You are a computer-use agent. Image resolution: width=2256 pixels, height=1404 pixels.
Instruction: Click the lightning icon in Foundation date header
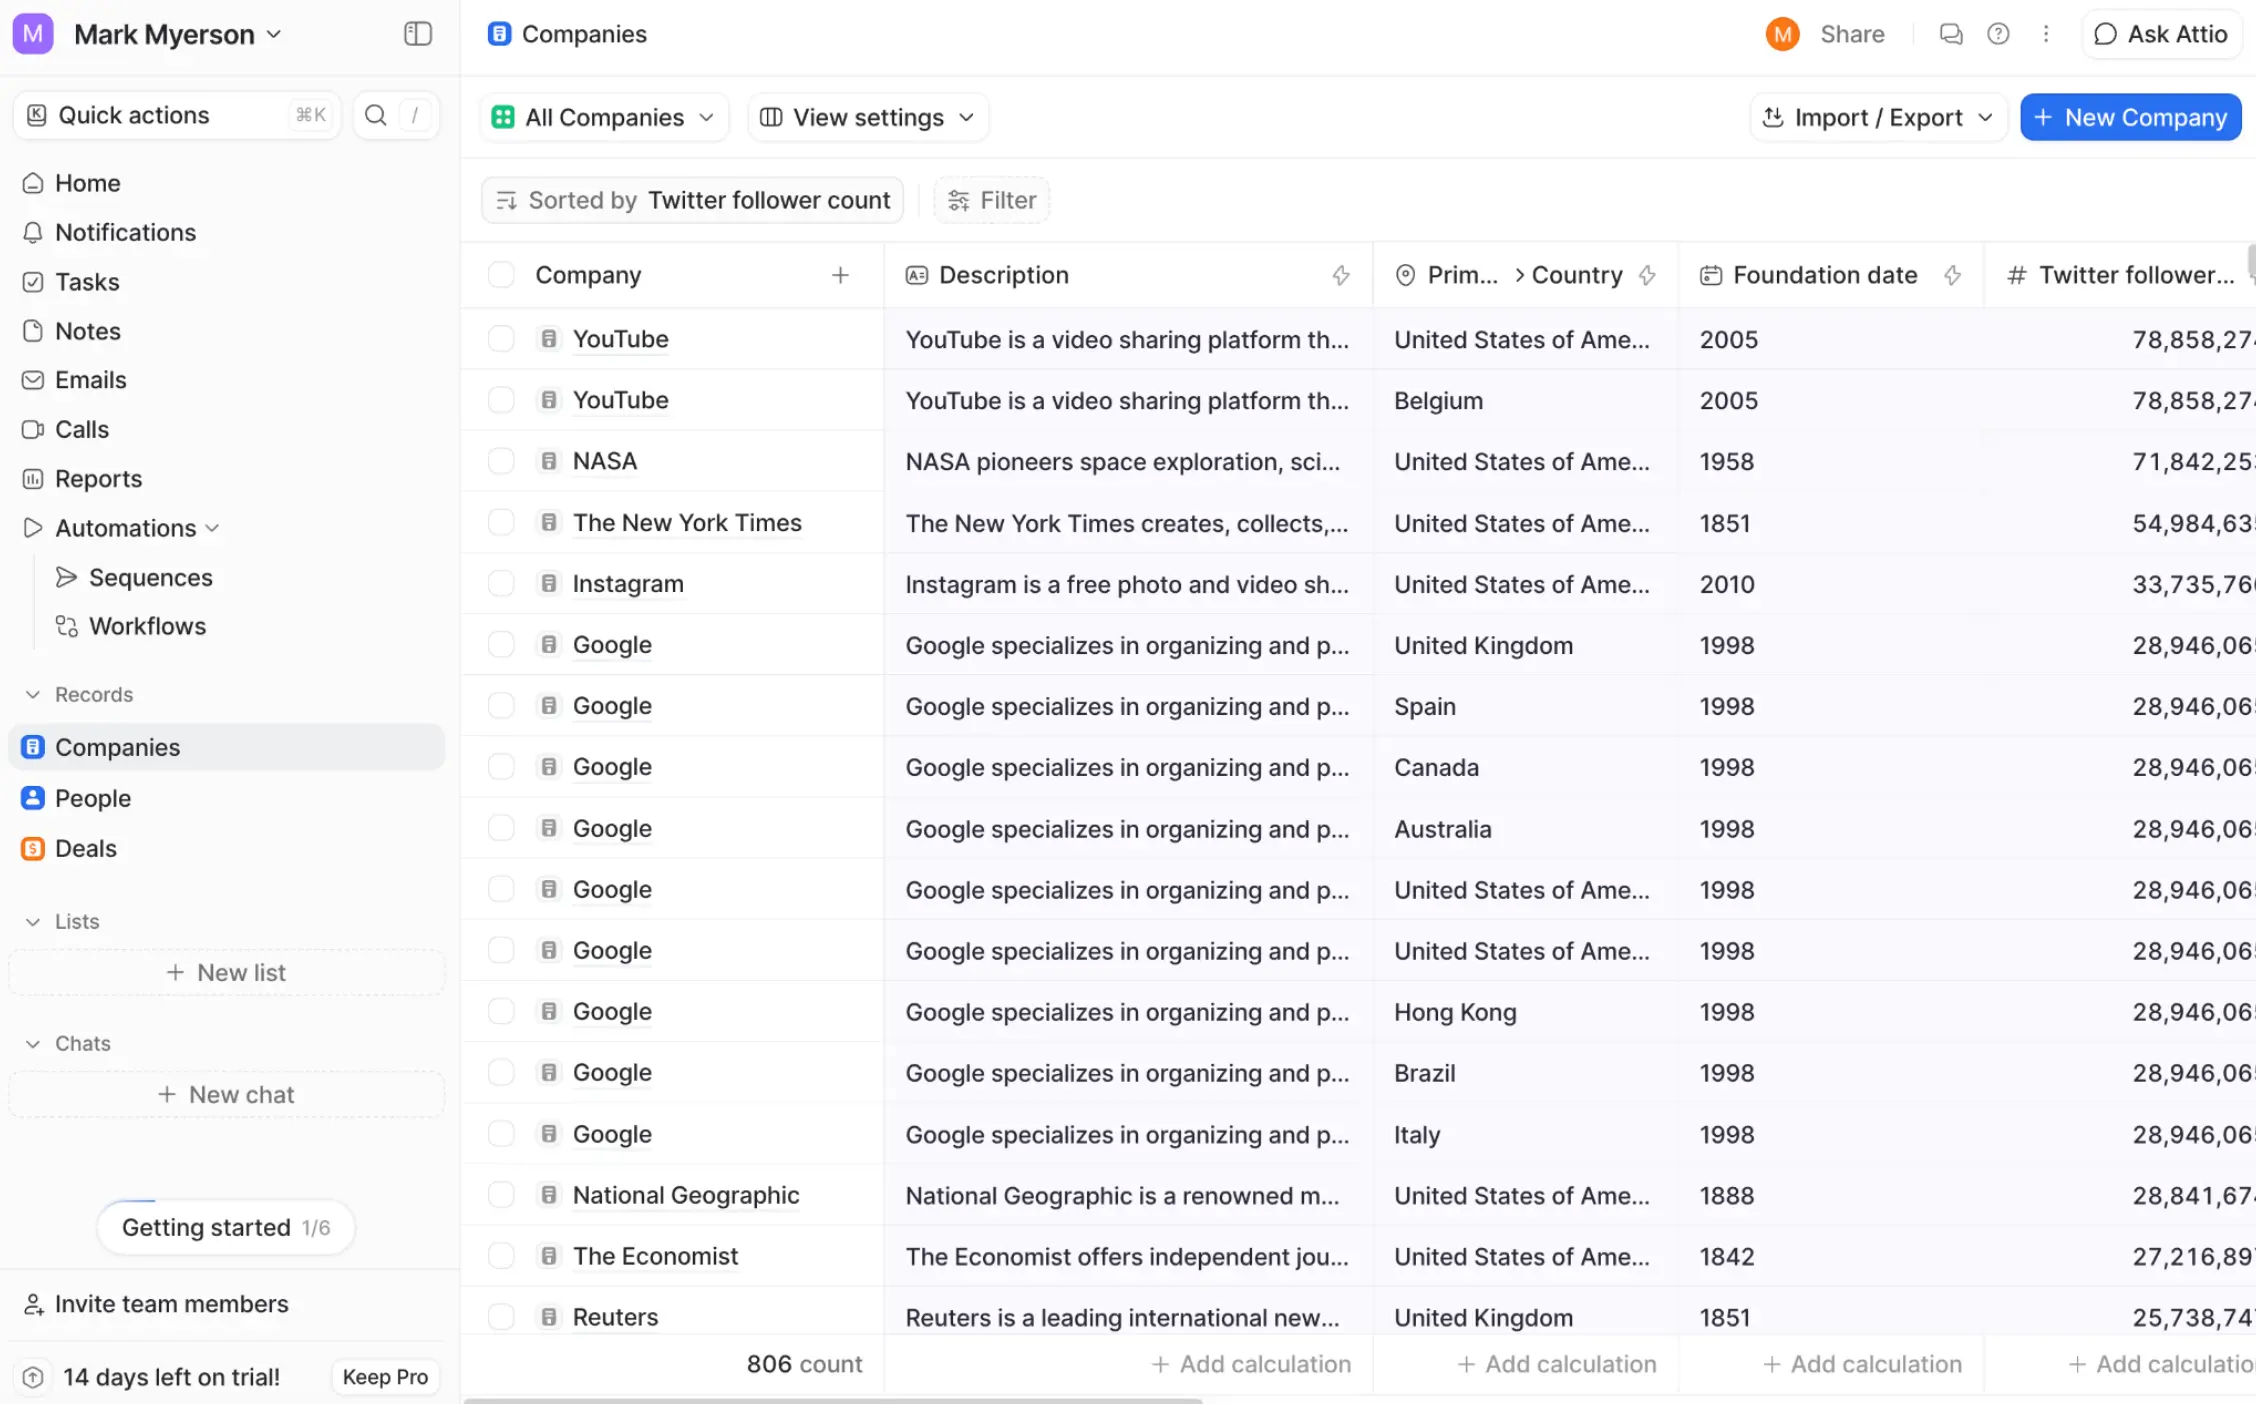tap(1952, 275)
